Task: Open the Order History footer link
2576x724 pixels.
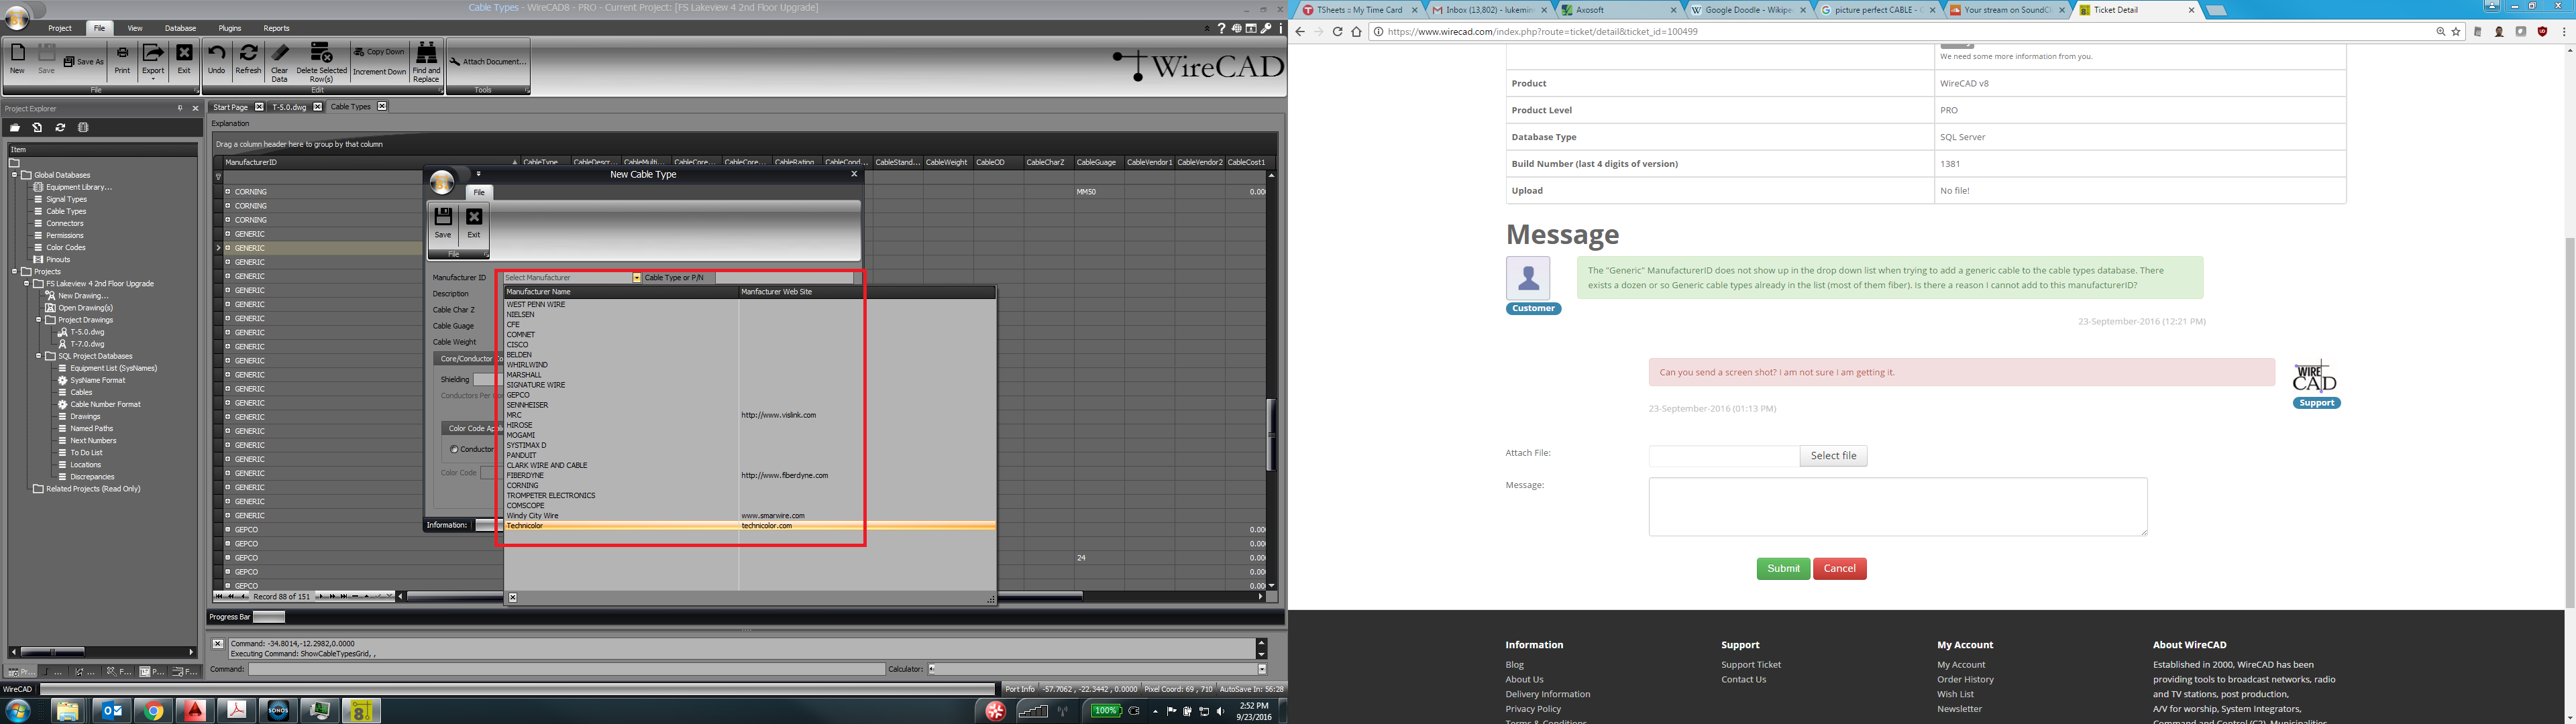Action: [x=1965, y=680]
